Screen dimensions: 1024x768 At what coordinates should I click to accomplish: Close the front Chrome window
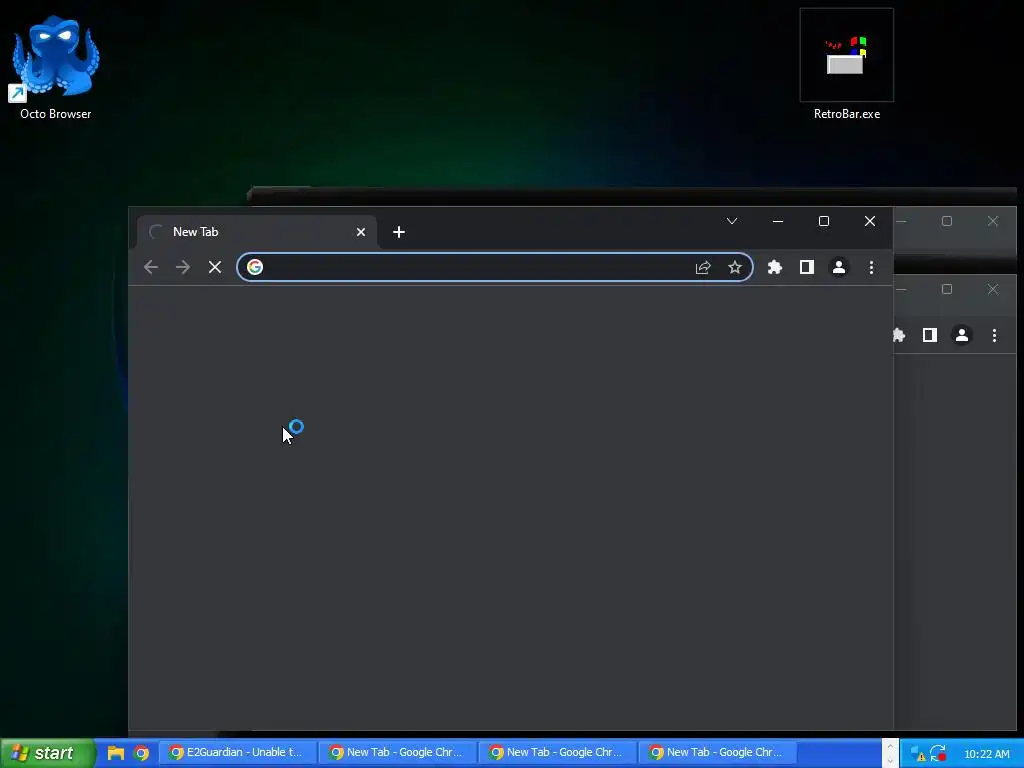click(870, 221)
